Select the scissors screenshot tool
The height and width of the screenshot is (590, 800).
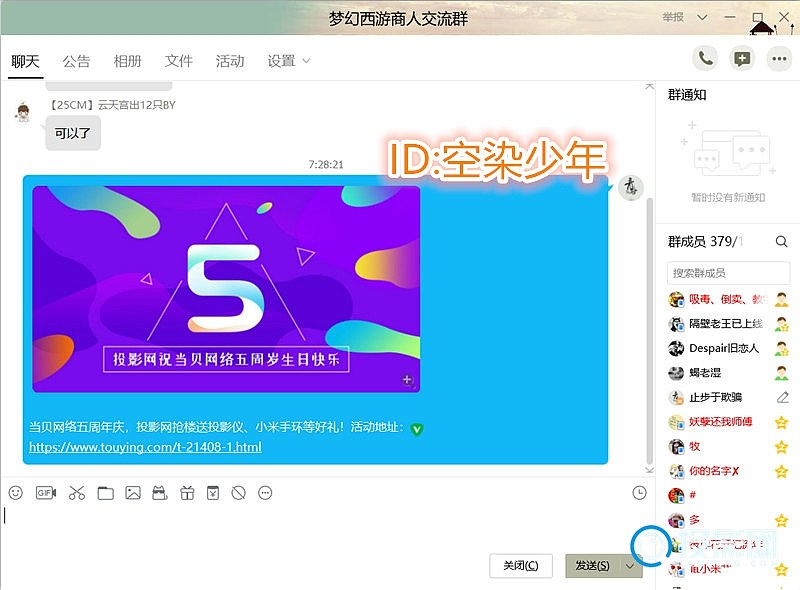pyautogui.click(x=77, y=493)
